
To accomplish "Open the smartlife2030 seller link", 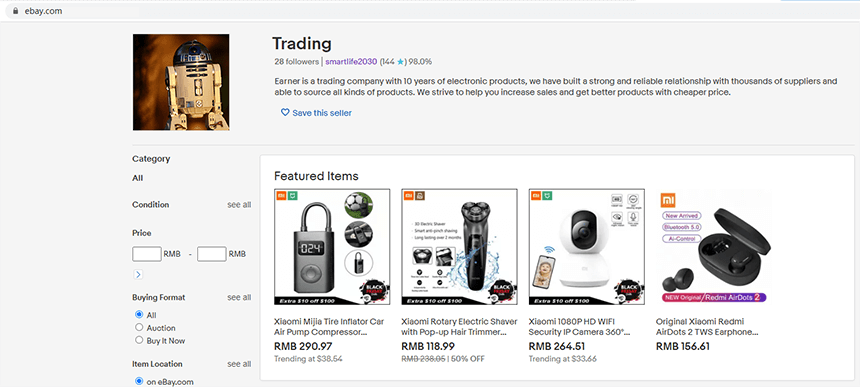I will tap(351, 62).
